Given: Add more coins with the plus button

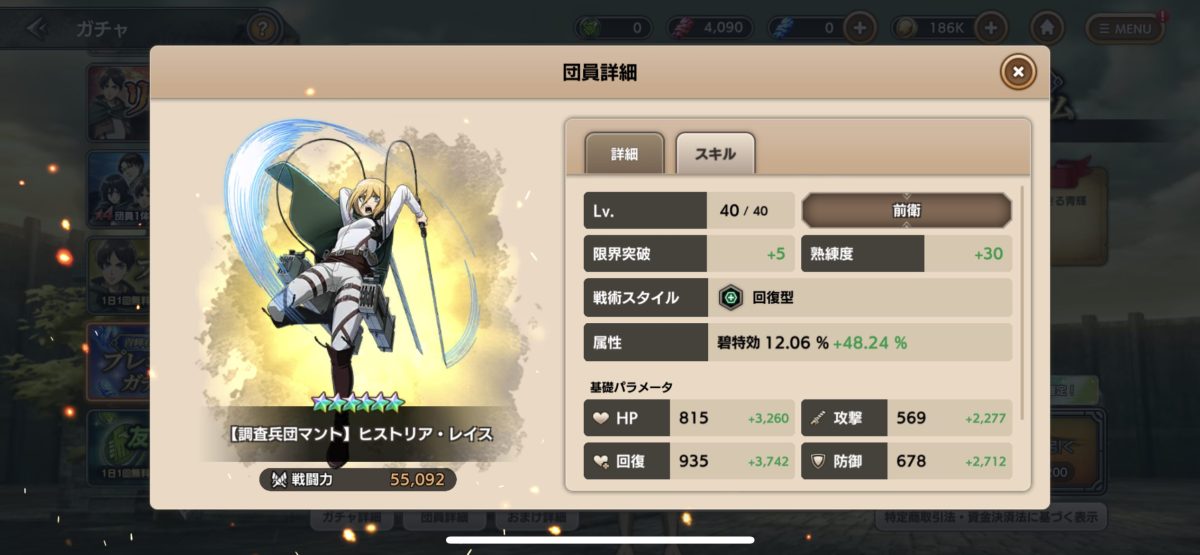Looking at the screenshot, I should point(991,28).
